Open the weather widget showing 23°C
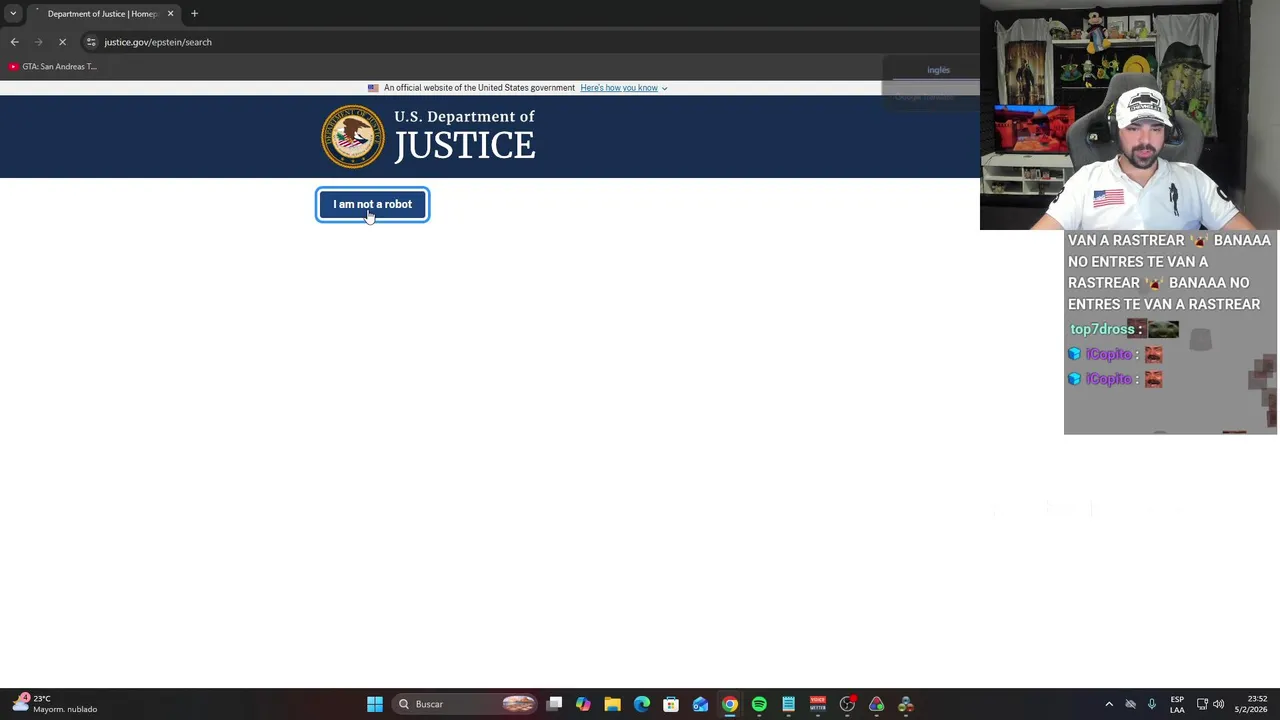Screen dimensions: 1280x720 click(x=54, y=704)
